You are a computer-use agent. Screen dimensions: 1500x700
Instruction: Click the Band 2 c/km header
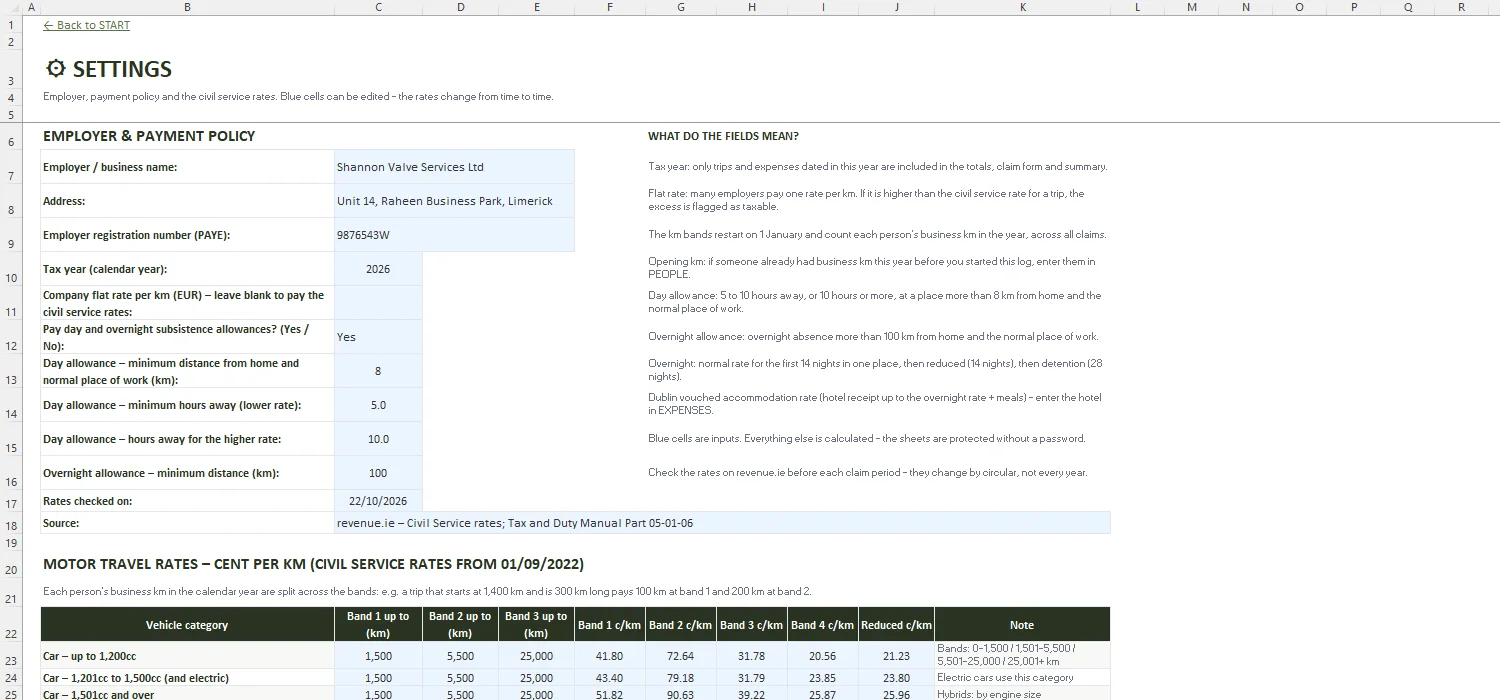coord(680,625)
